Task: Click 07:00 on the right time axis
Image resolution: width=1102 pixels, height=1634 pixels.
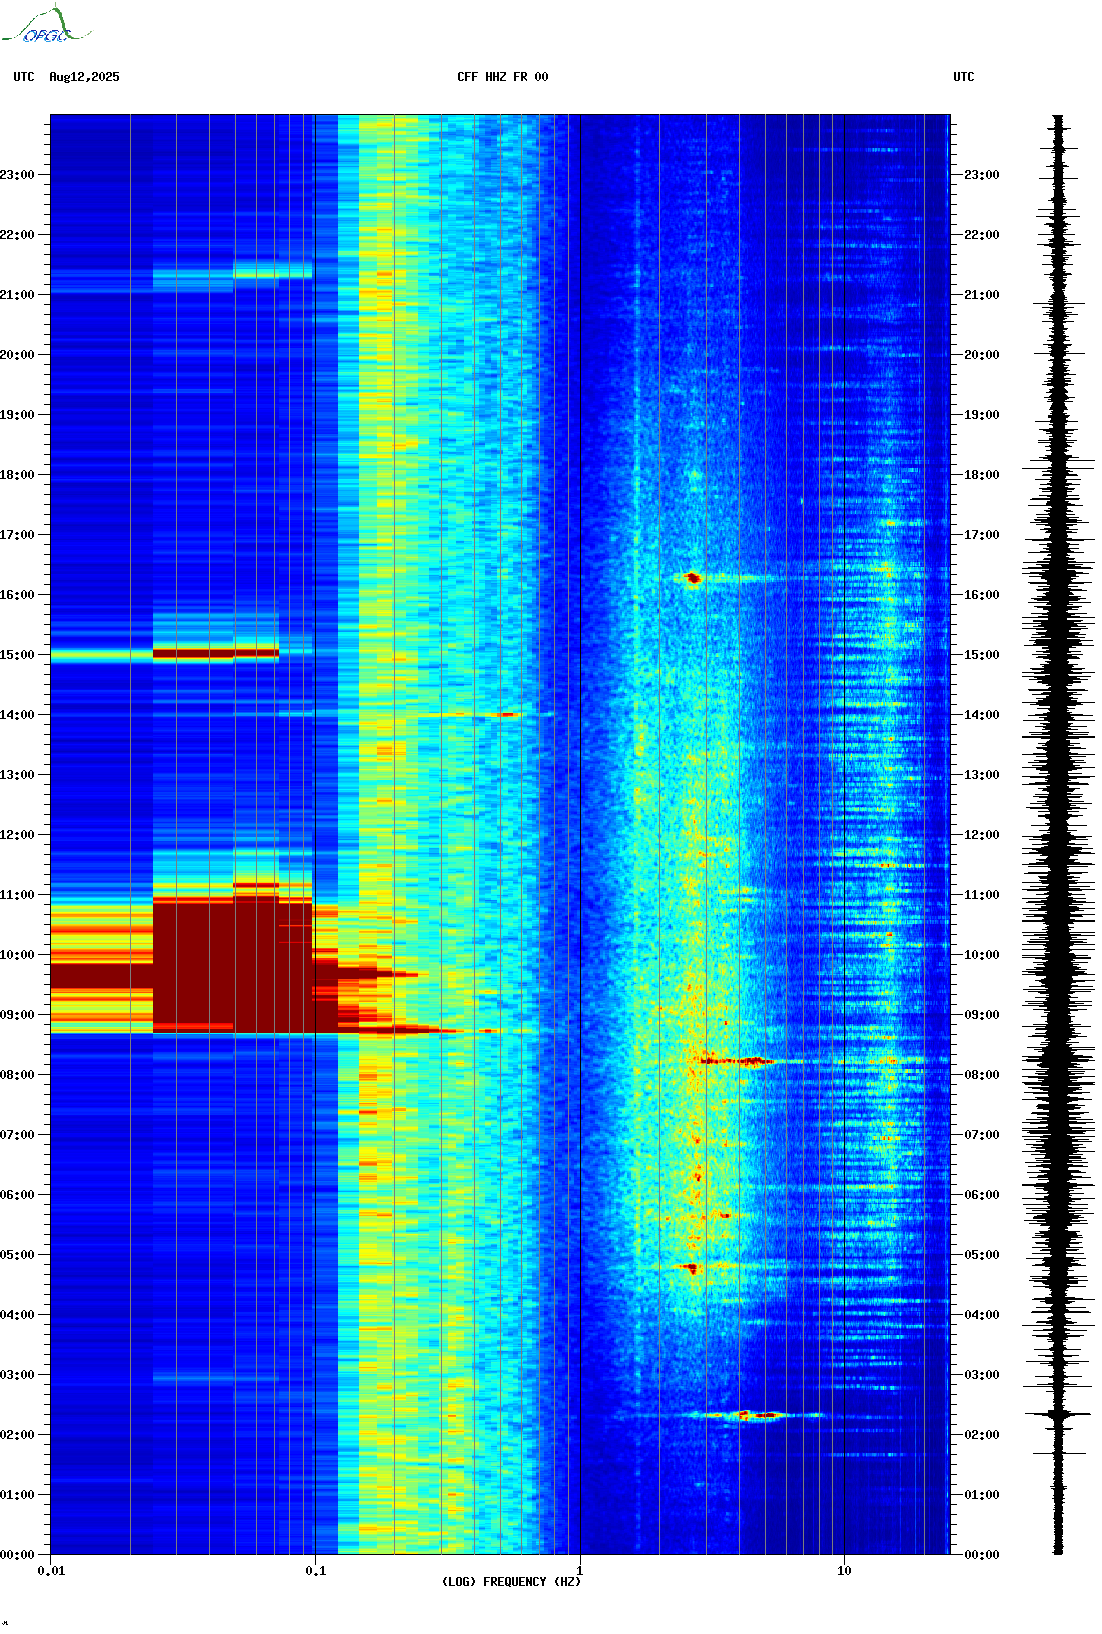Action: point(982,1135)
